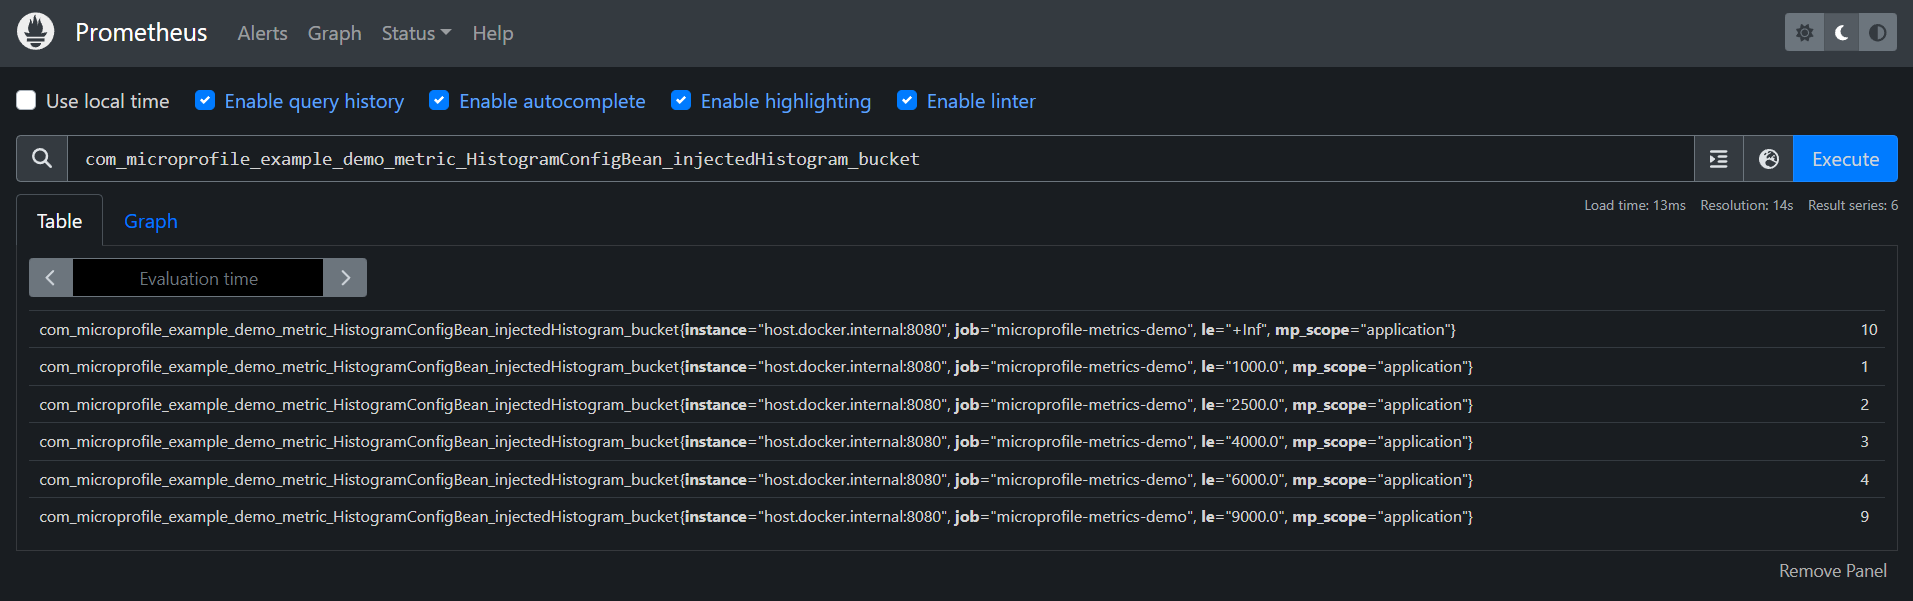Go to next evaluation time
This screenshot has height=601, width=1913.
(345, 278)
